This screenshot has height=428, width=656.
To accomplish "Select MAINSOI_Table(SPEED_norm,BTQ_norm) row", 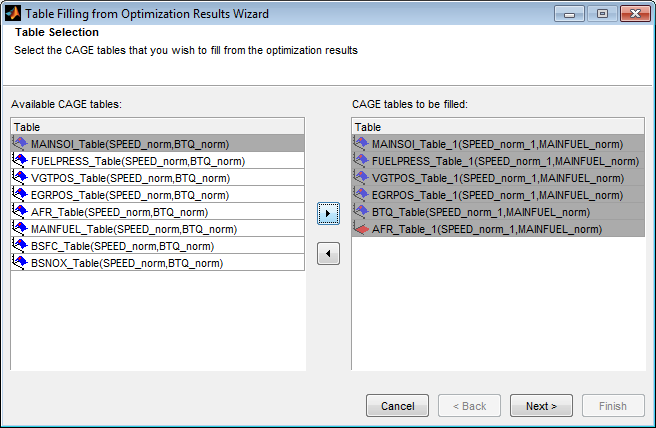I will pyautogui.click(x=158, y=144).
